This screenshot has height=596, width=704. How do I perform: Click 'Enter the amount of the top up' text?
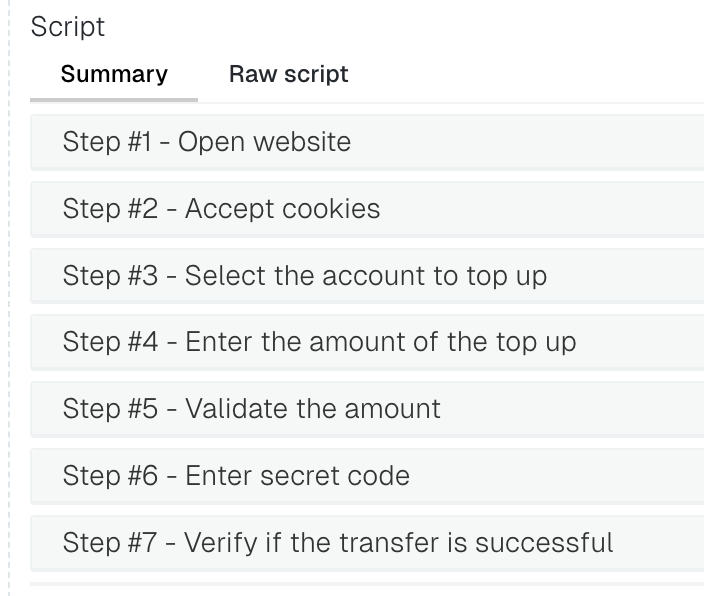coord(381,342)
